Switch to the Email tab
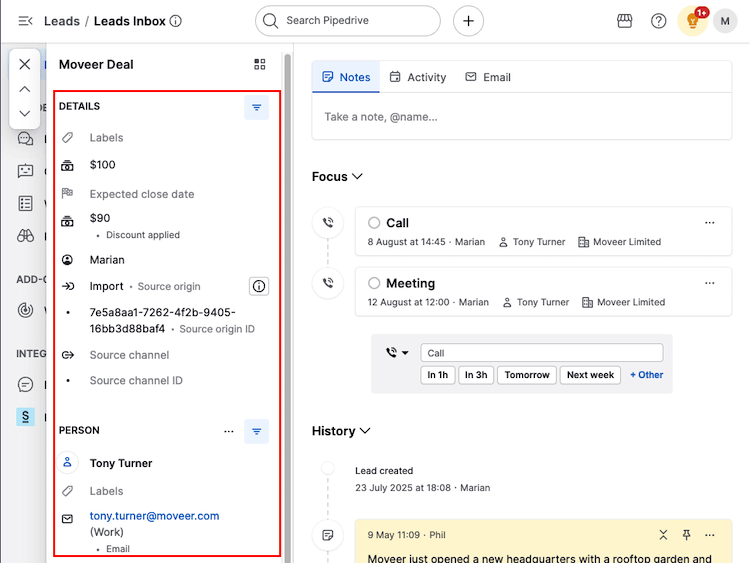The height and width of the screenshot is (563, 750). tap(488, 77)
